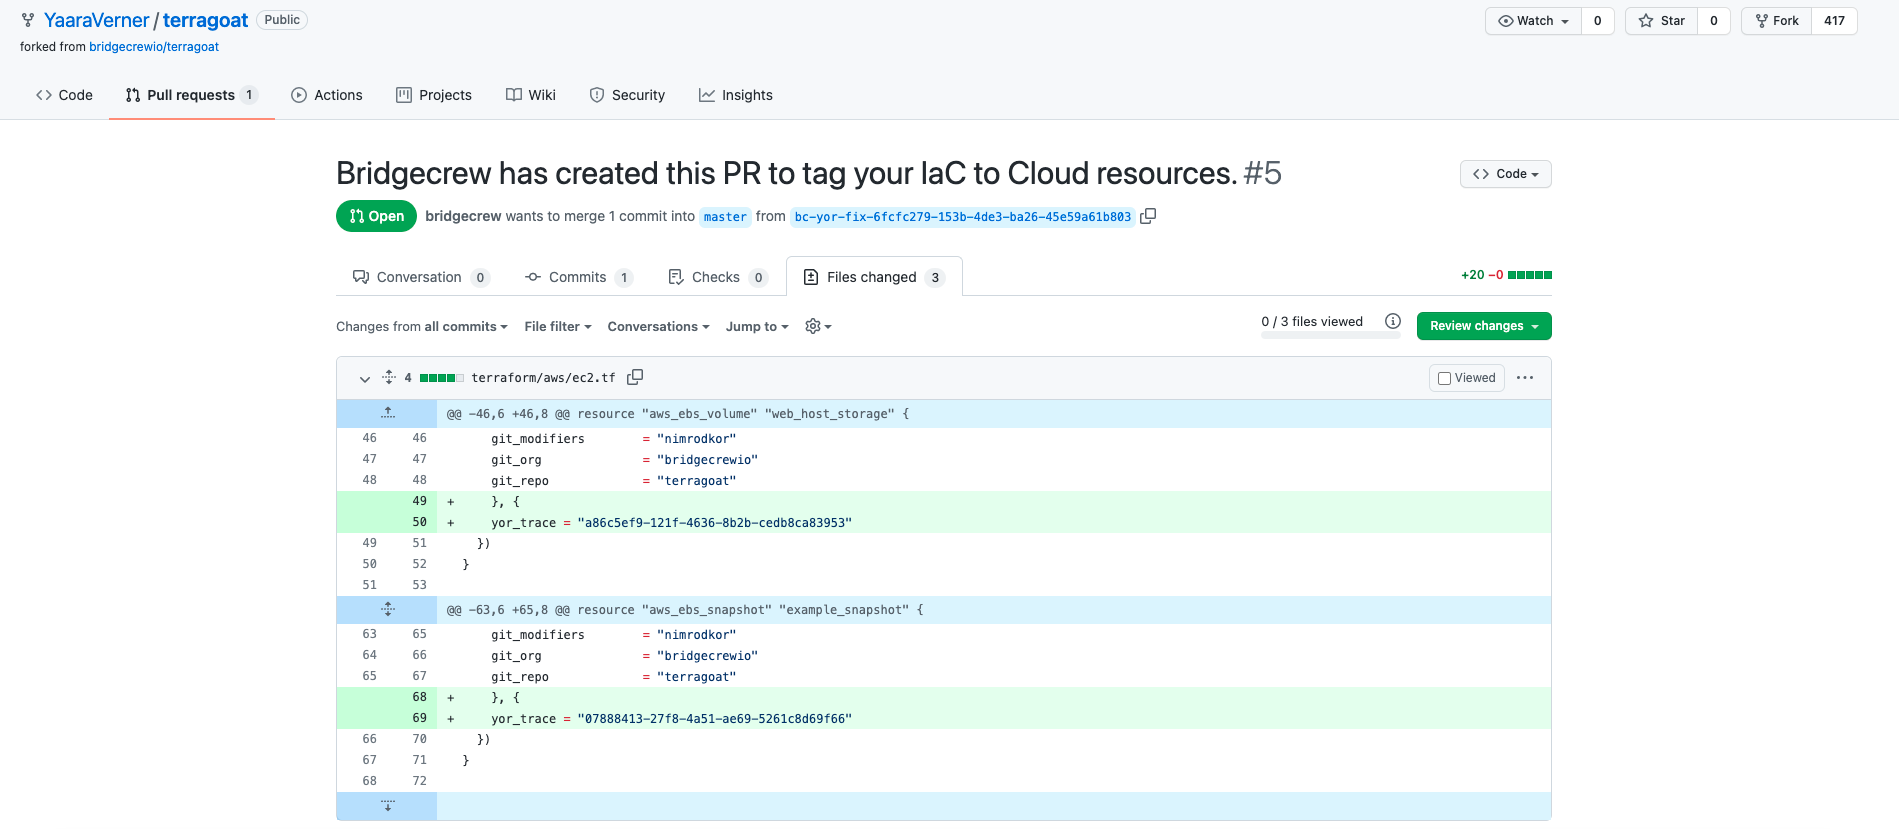Screen dimensions: 1899x829
Task: Open the ec2.tf file options ellipsis menu
Action: click(x=1525, y=378)
